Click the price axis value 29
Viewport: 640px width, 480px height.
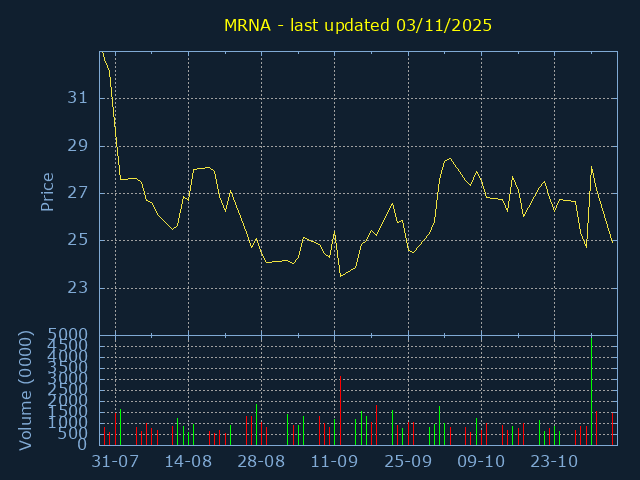[78, 146]
